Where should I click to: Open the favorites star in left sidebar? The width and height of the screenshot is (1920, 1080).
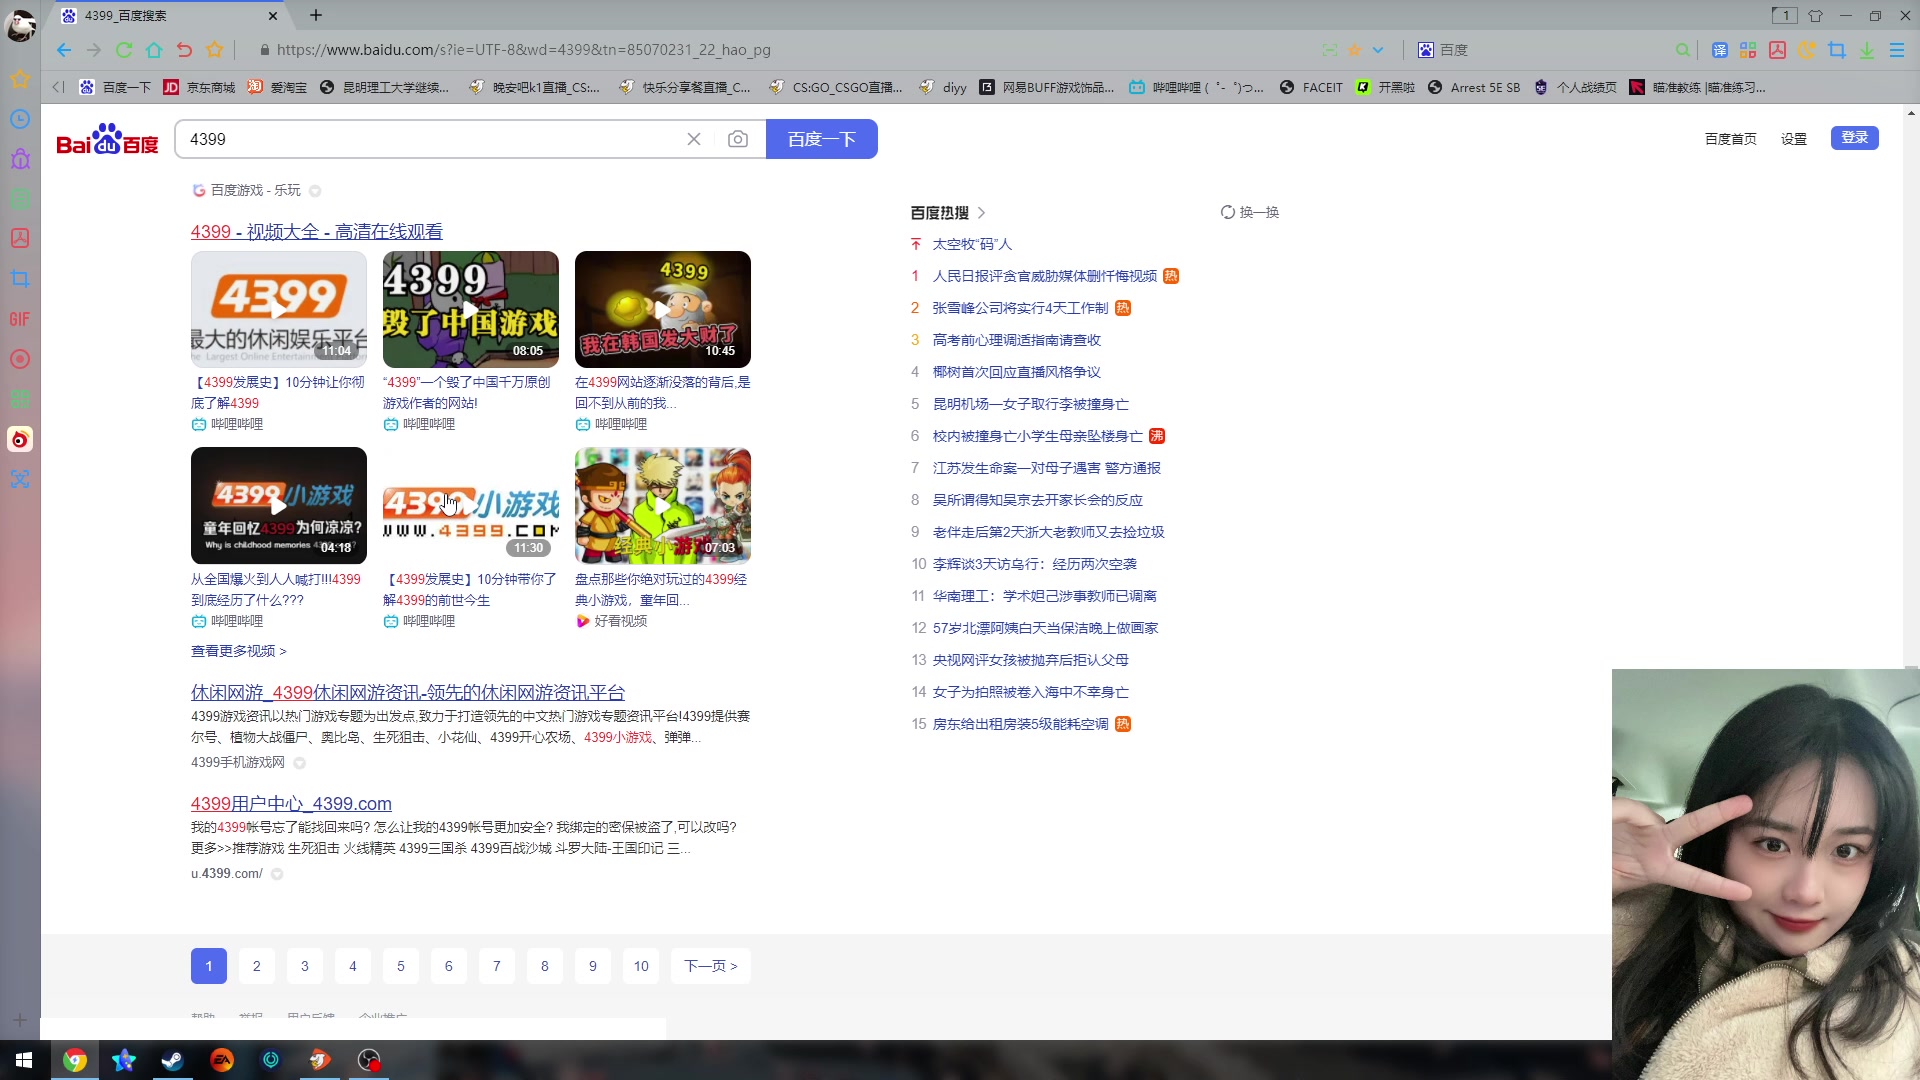20,79
